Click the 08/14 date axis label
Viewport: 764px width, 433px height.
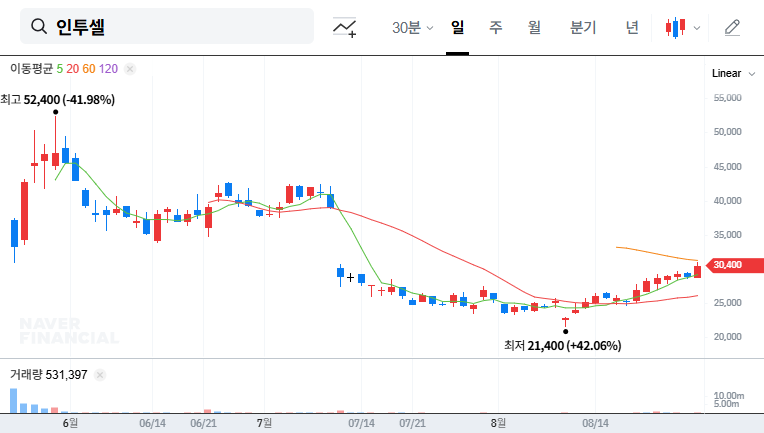[x=595, y=423]
